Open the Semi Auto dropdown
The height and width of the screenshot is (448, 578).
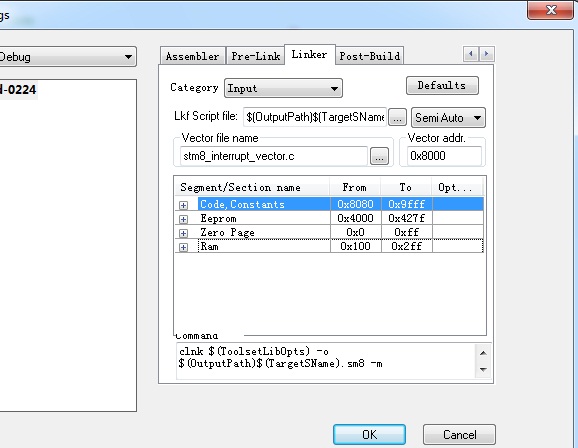(x=448, y=118)
